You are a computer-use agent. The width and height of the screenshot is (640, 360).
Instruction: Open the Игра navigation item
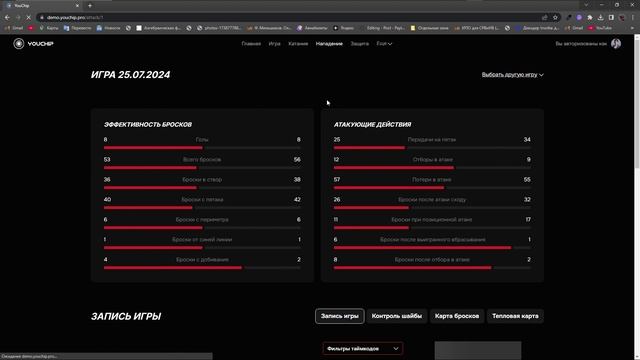pos(275,44)
